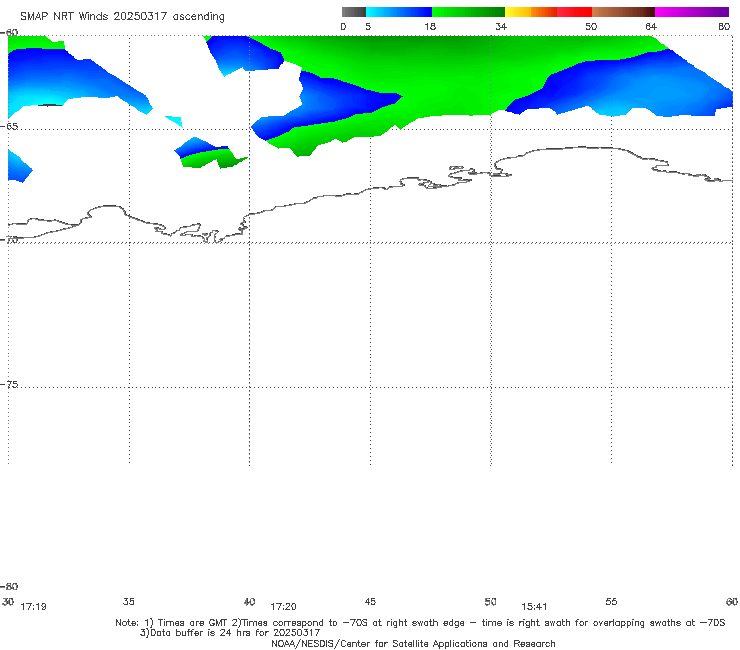
Task: Click the yellow-orange segment of the color bar
Action: pos(531,12)
